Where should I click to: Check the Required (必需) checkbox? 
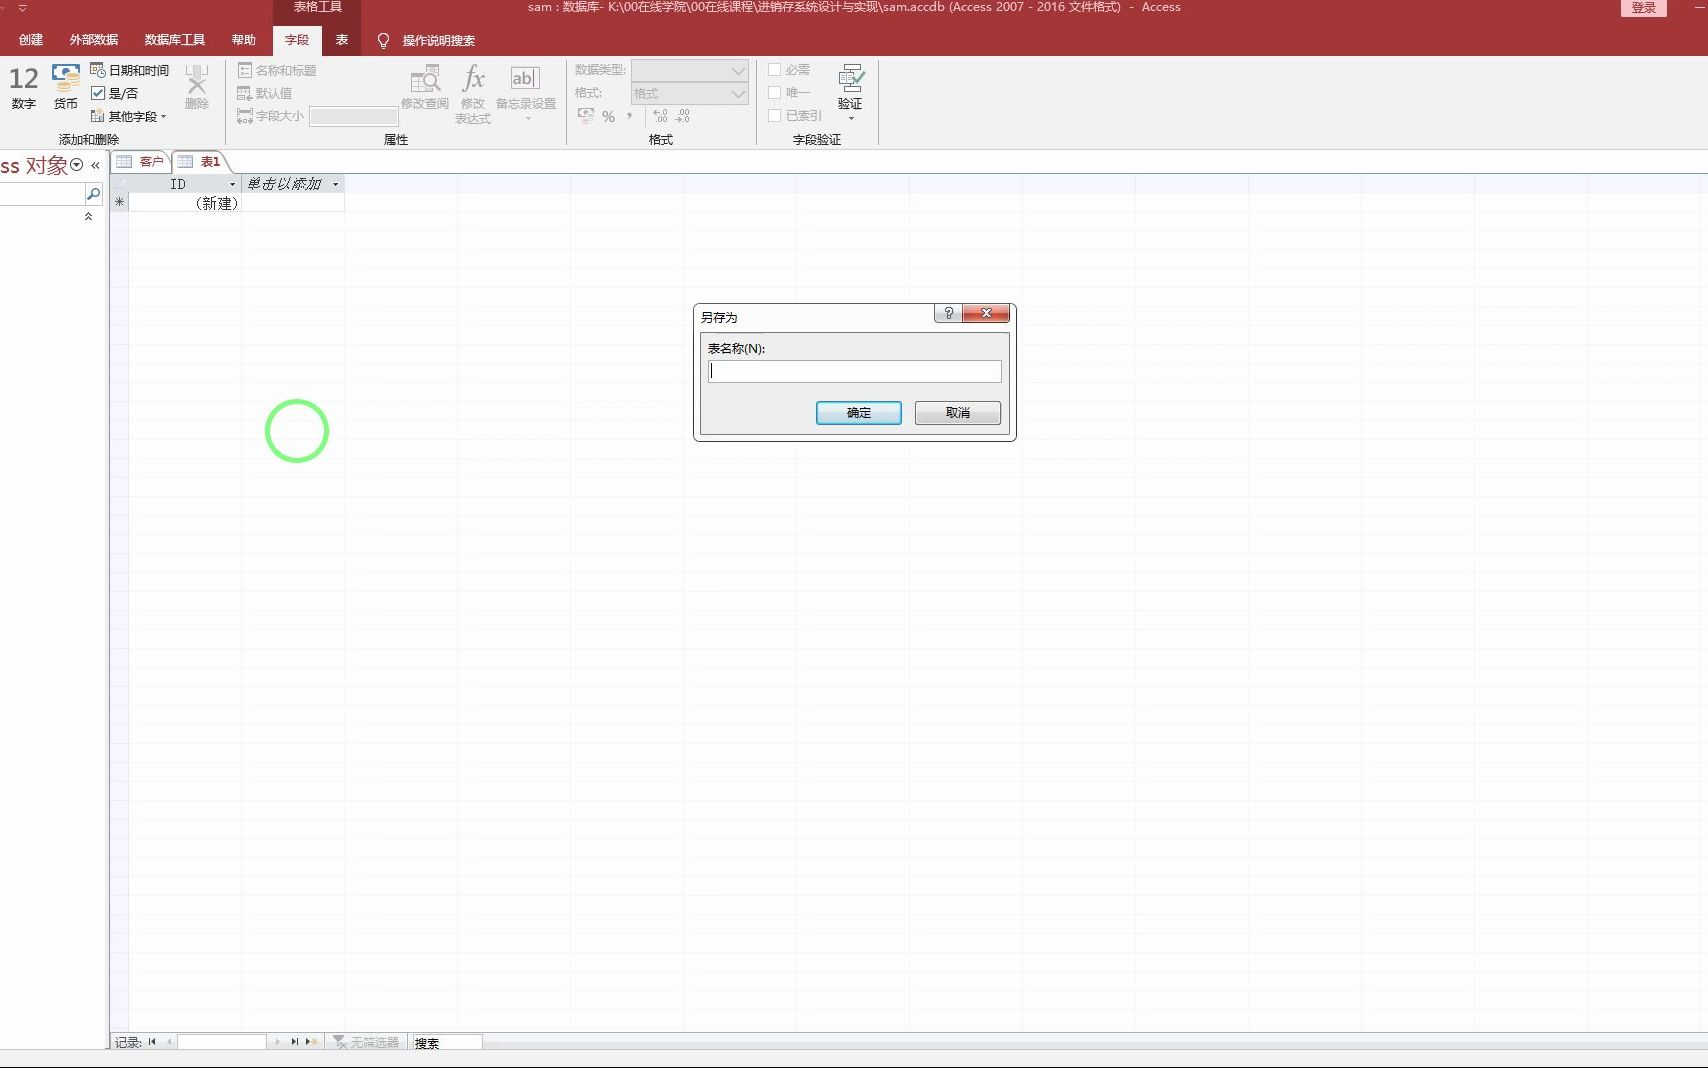(774, 70)
